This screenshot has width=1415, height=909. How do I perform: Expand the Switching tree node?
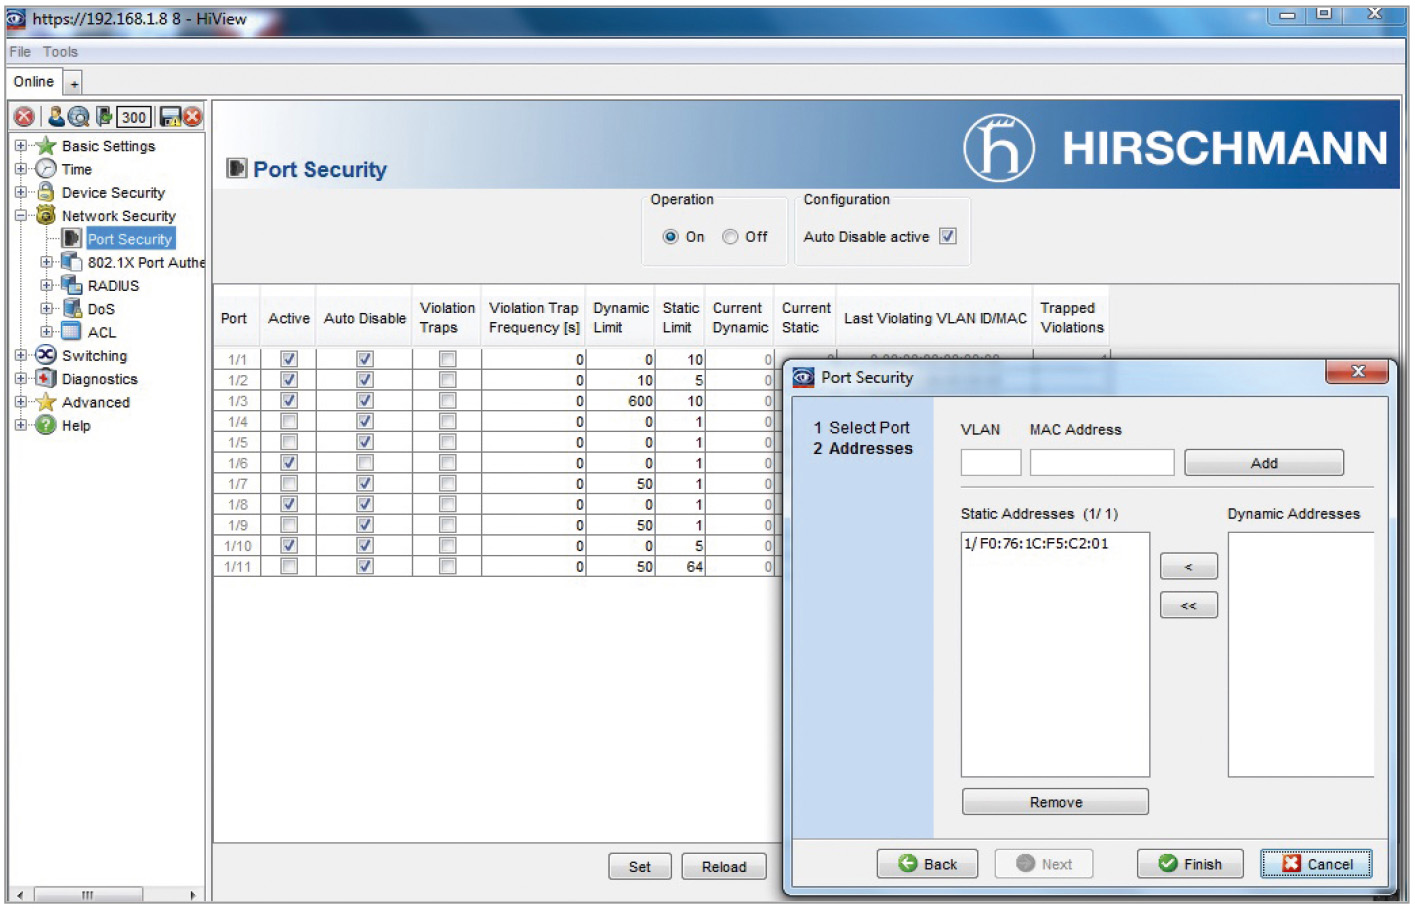[20, 355]
